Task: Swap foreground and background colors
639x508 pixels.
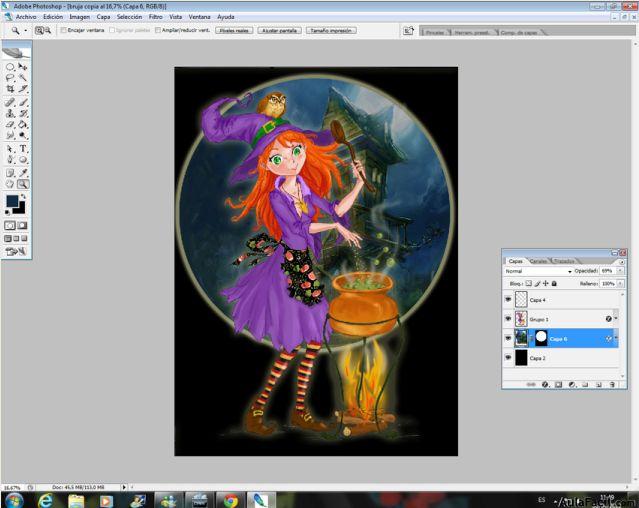Action: coord(23,197)
